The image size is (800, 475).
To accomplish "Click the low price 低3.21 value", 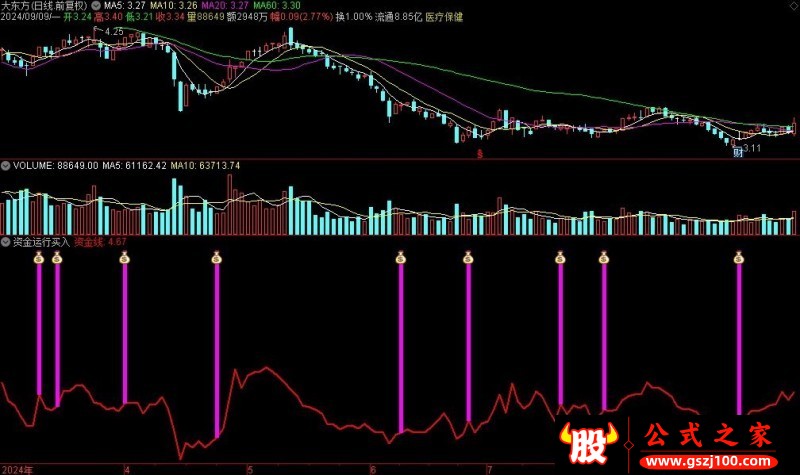I will 139,17.
